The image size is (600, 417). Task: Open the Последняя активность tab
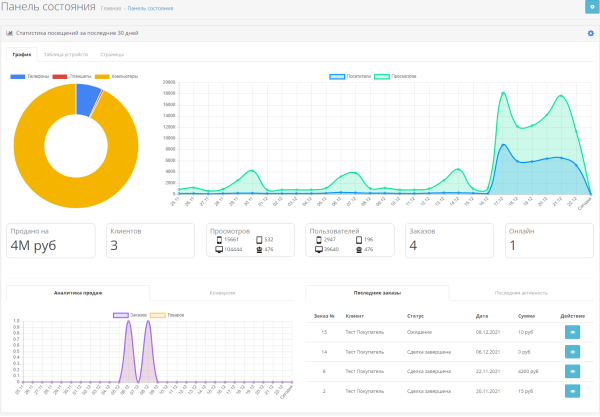click(521, 293)
